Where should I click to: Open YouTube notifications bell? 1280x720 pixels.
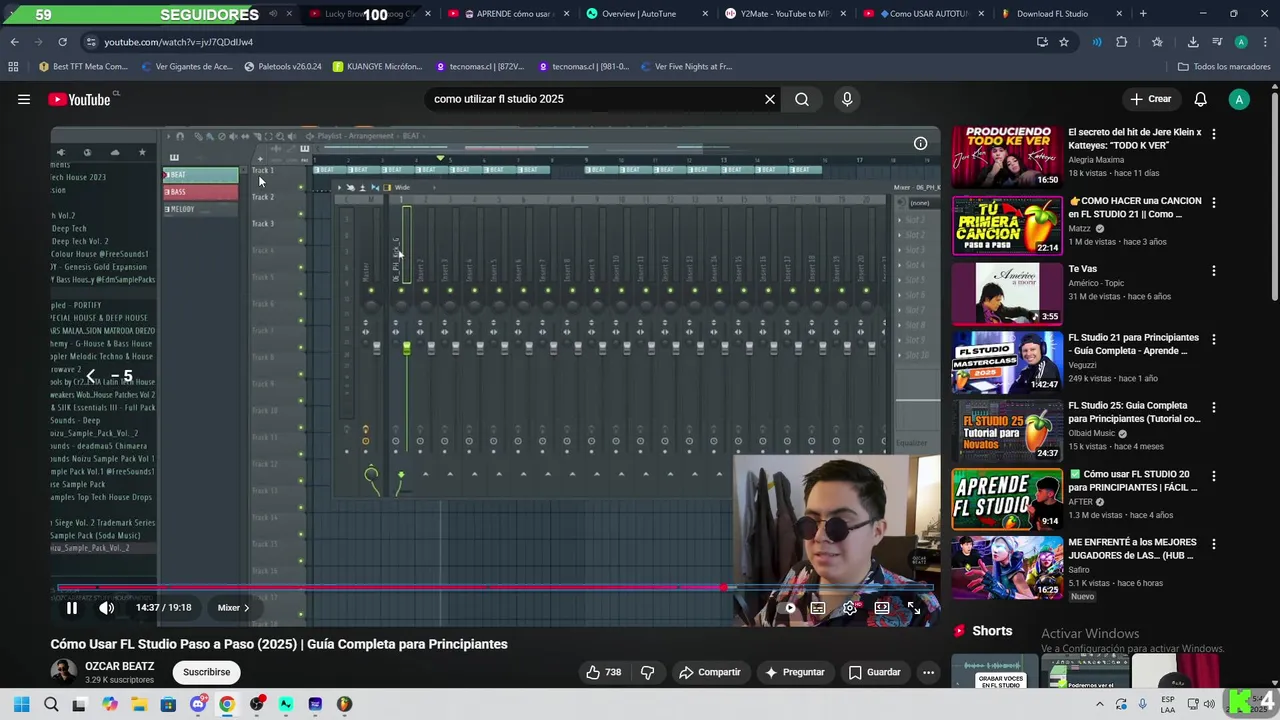[x=1200, y=99]
